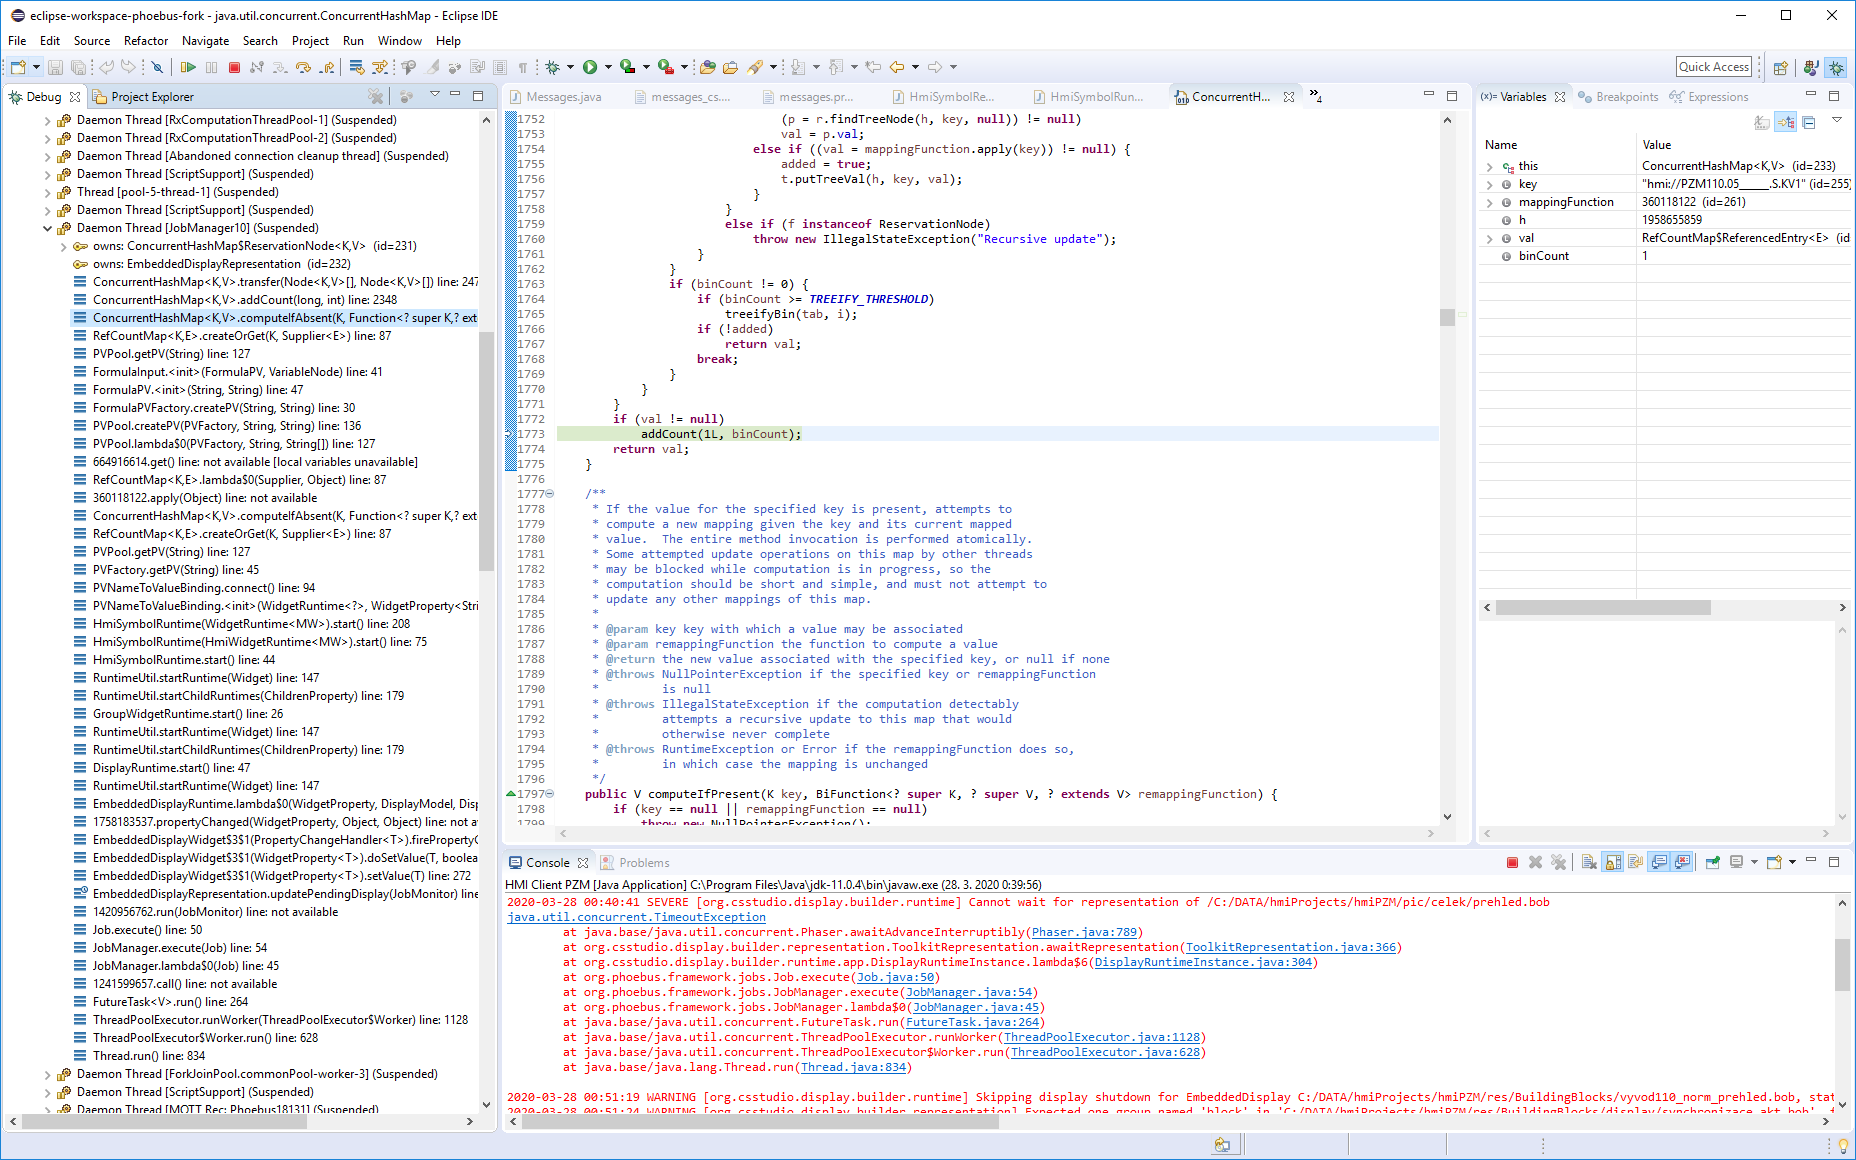This screenshot has width=1856, height=1160.
Task: Select the ConcurrentHashMap editor tab
Action: click(x=1231, y=97)
